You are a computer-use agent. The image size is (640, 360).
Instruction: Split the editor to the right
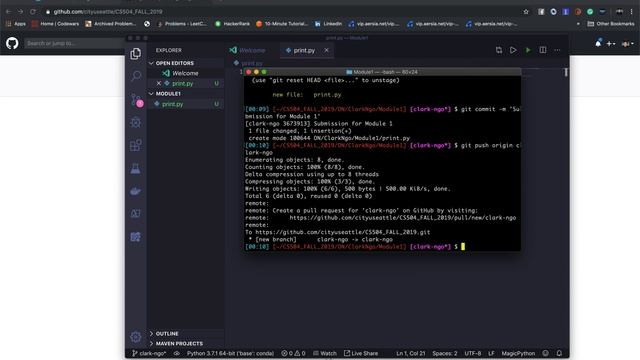542,50
